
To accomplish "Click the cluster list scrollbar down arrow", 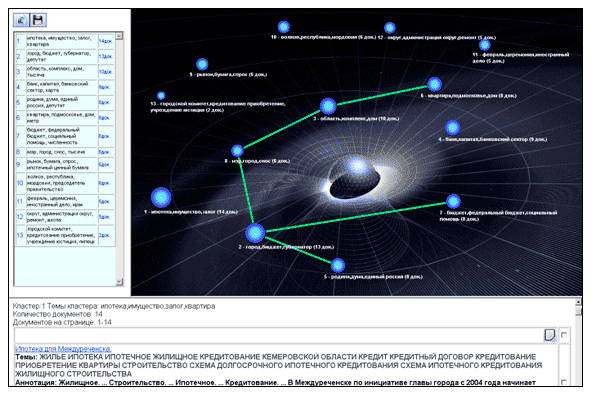I will [119, 282].
